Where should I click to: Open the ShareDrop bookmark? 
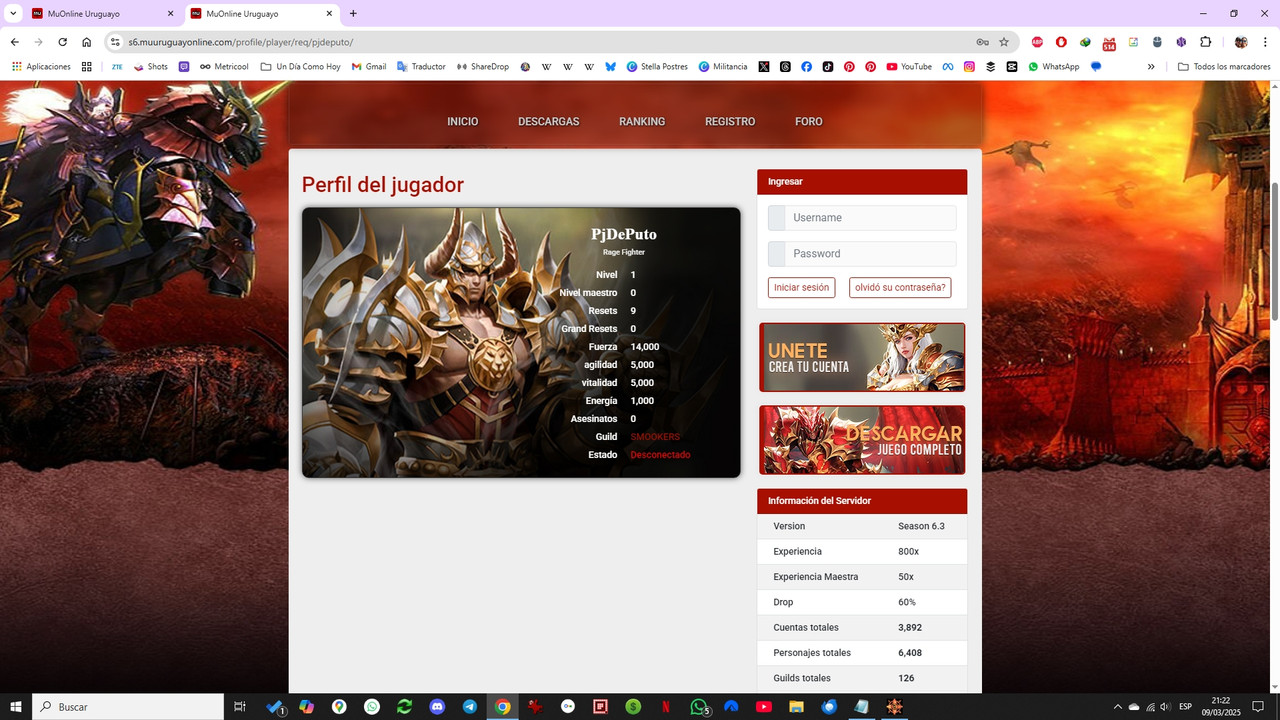pos(482,67)
